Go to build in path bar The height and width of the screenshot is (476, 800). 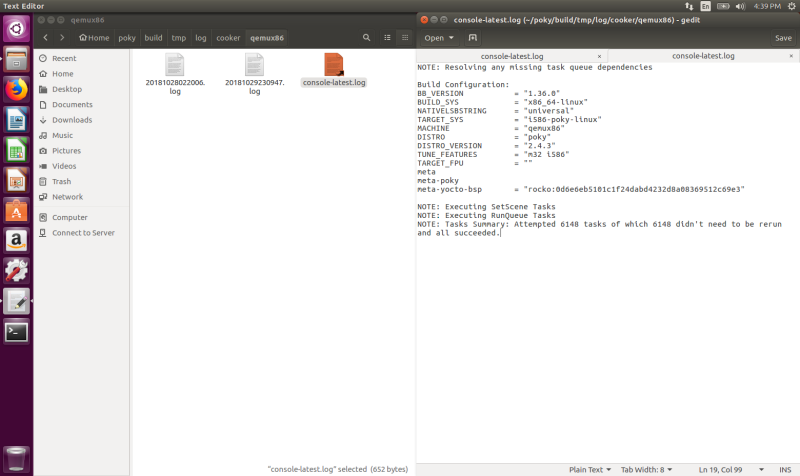[153, 38]
